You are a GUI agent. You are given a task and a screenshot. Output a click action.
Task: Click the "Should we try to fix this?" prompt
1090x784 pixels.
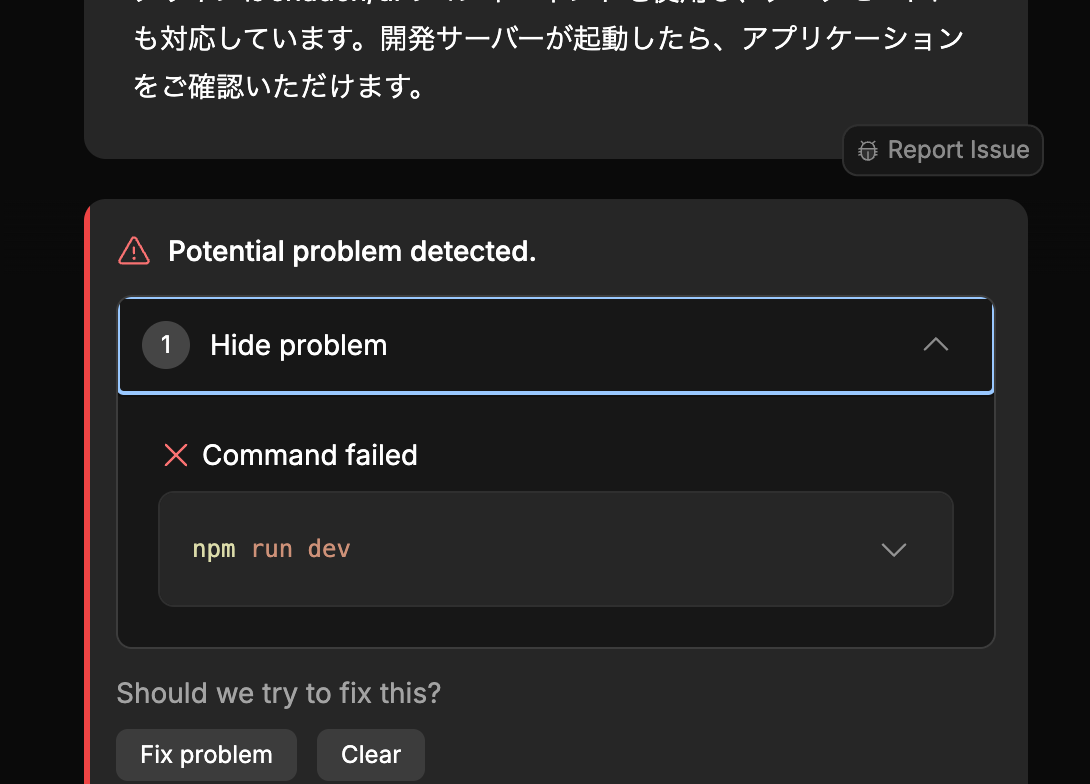278,693
